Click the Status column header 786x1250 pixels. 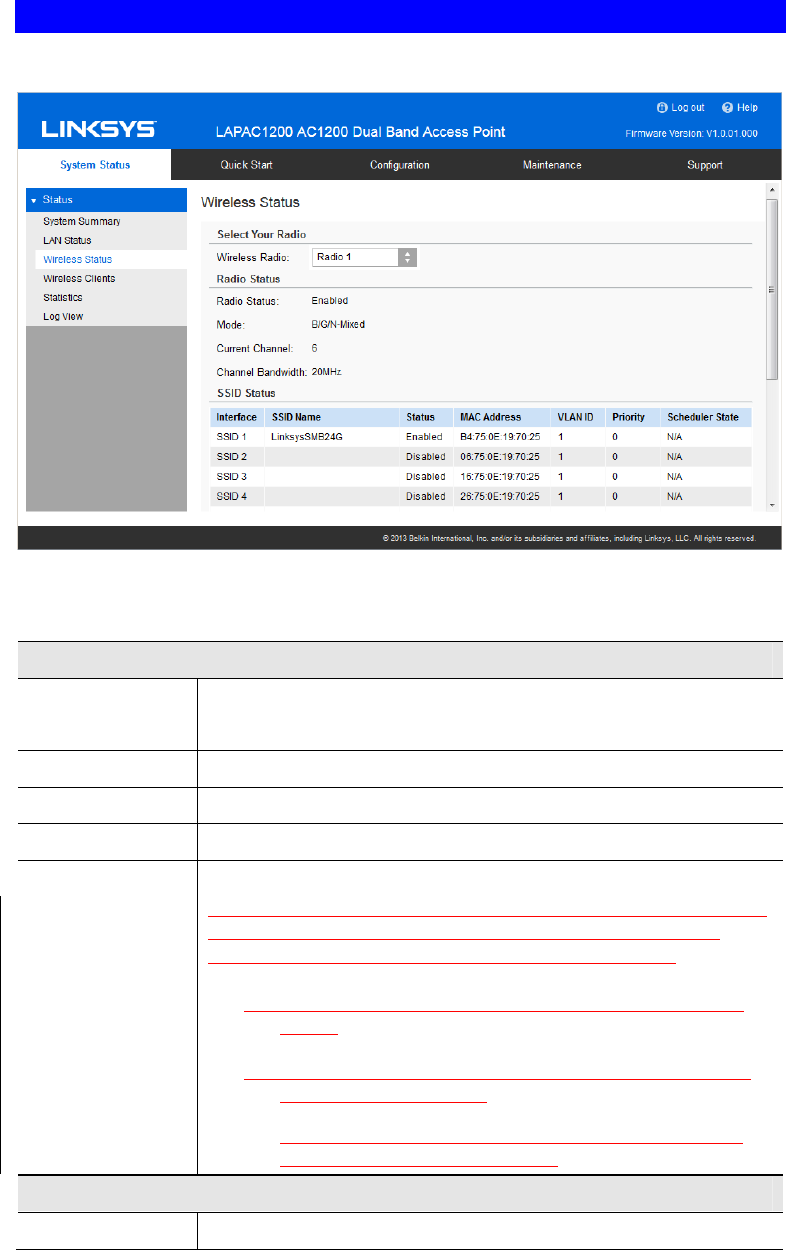(420, 417)
